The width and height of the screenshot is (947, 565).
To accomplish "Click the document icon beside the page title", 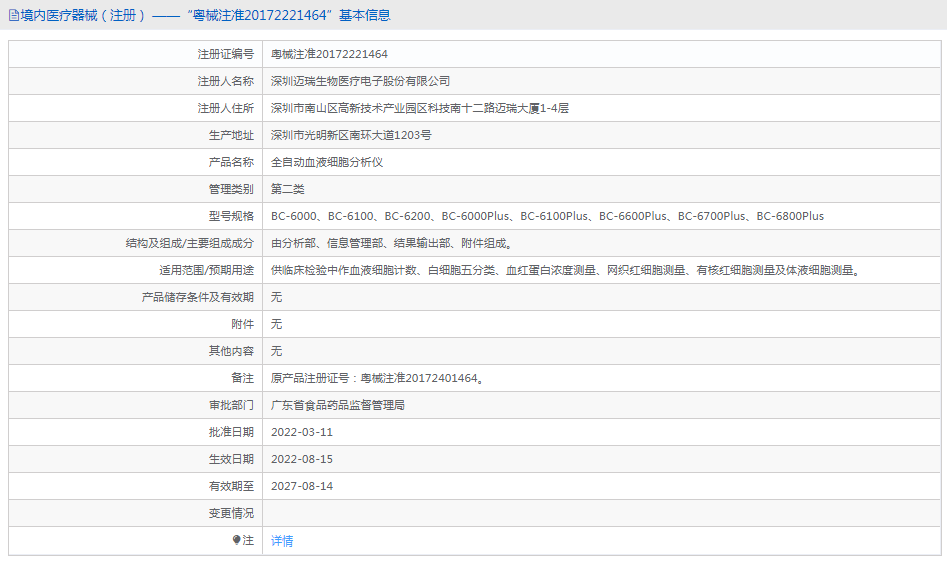I will (x=13, y=15).
